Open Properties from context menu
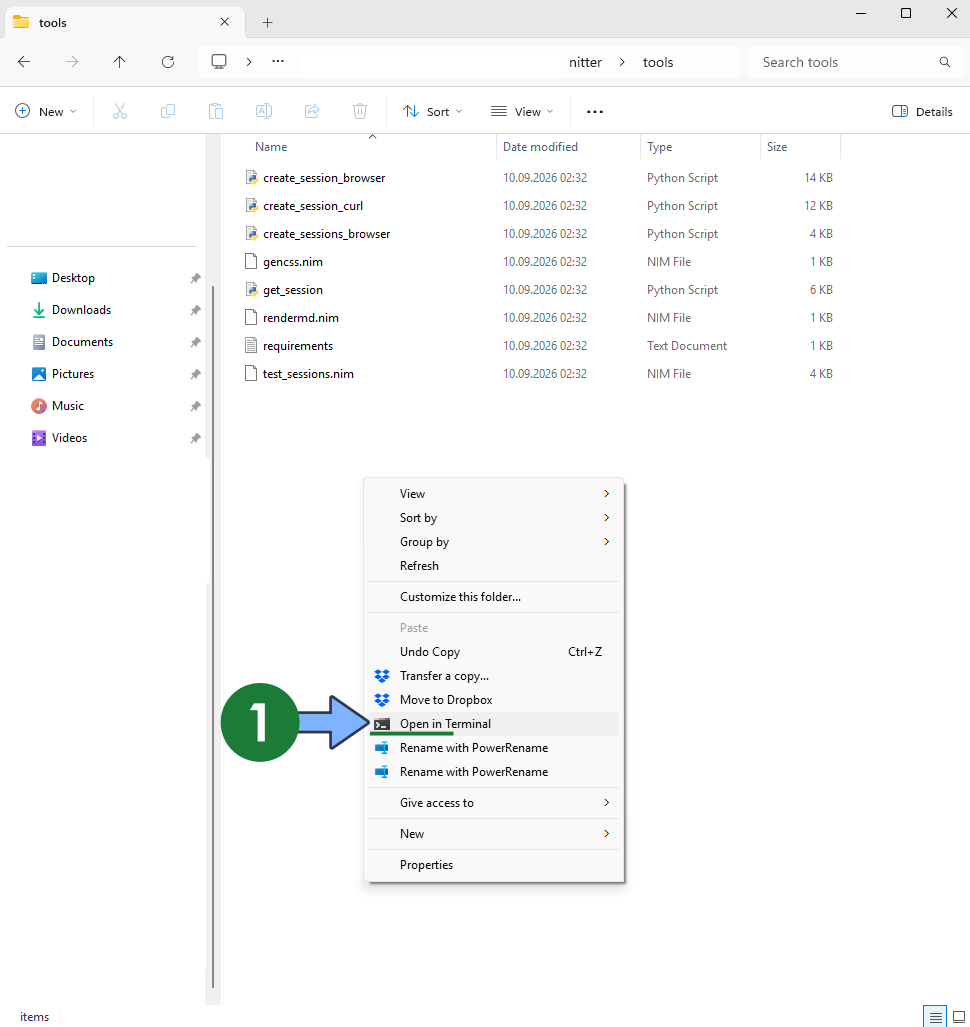The width and height of the screenshot is (970, 1027). (493, 865)
